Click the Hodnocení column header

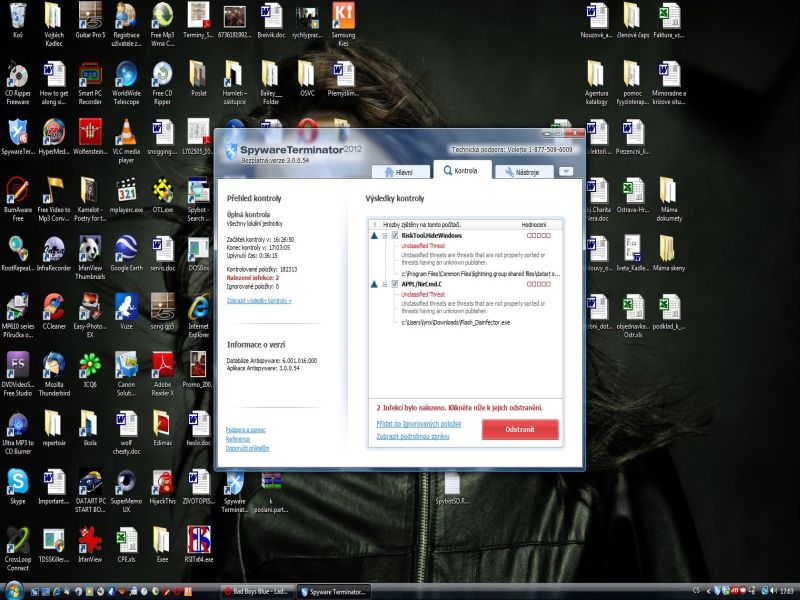click(534, 224)
